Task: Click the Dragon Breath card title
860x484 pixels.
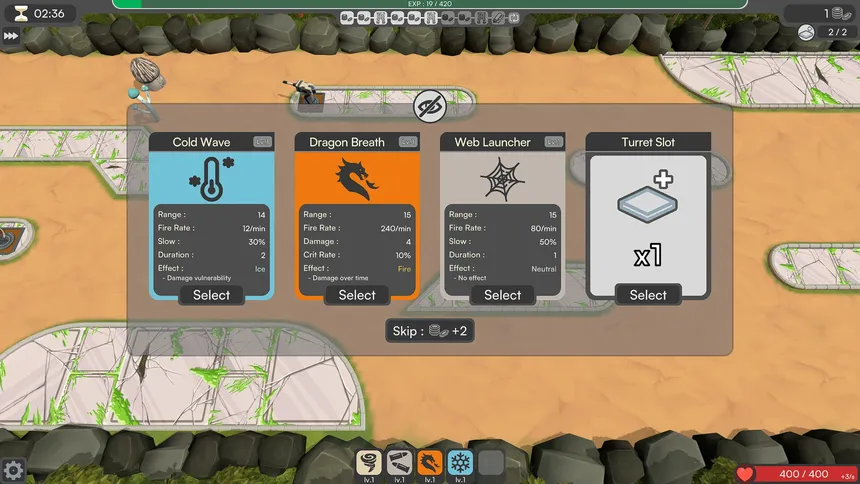Action: (x=347, y=142)
